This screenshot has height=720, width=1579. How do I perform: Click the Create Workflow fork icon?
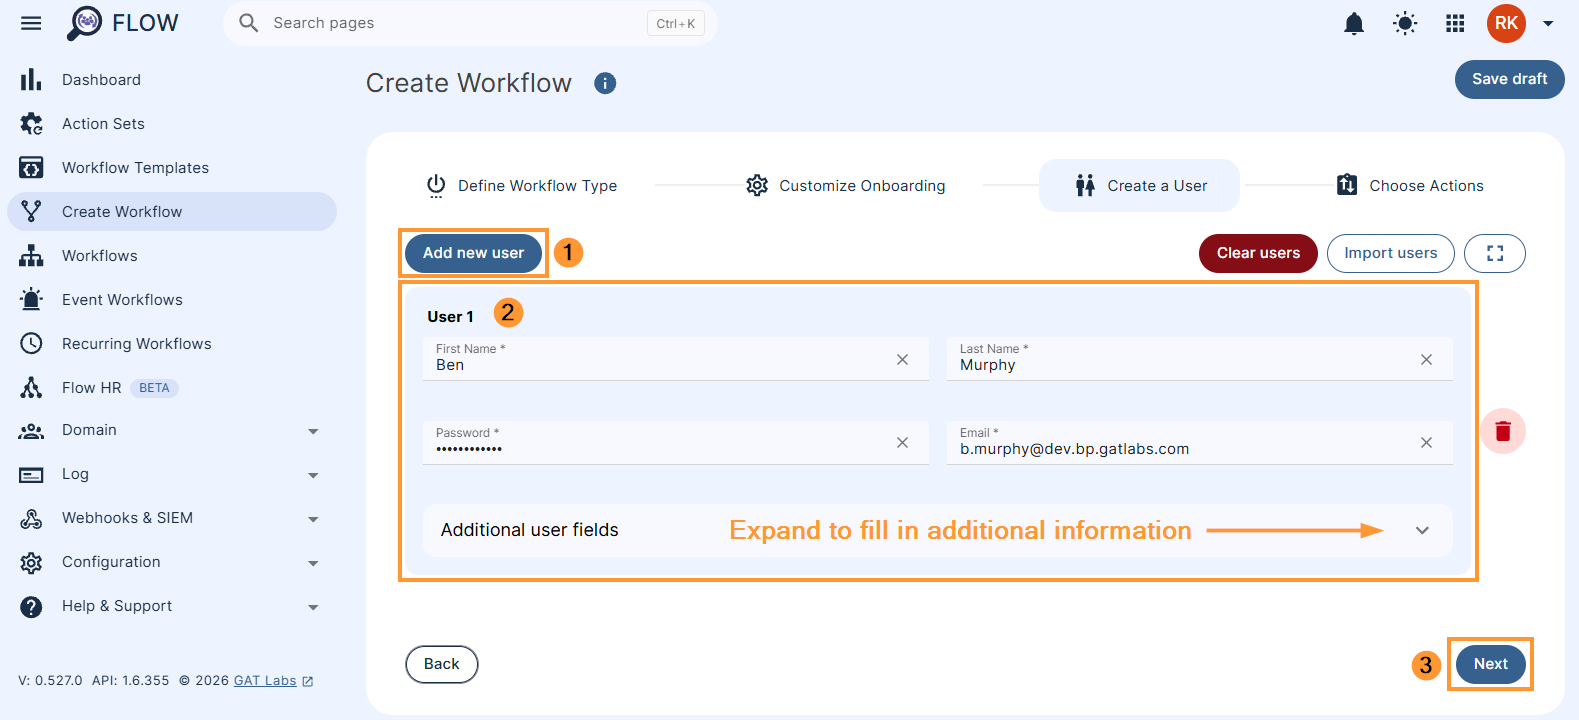coord(31,212)
